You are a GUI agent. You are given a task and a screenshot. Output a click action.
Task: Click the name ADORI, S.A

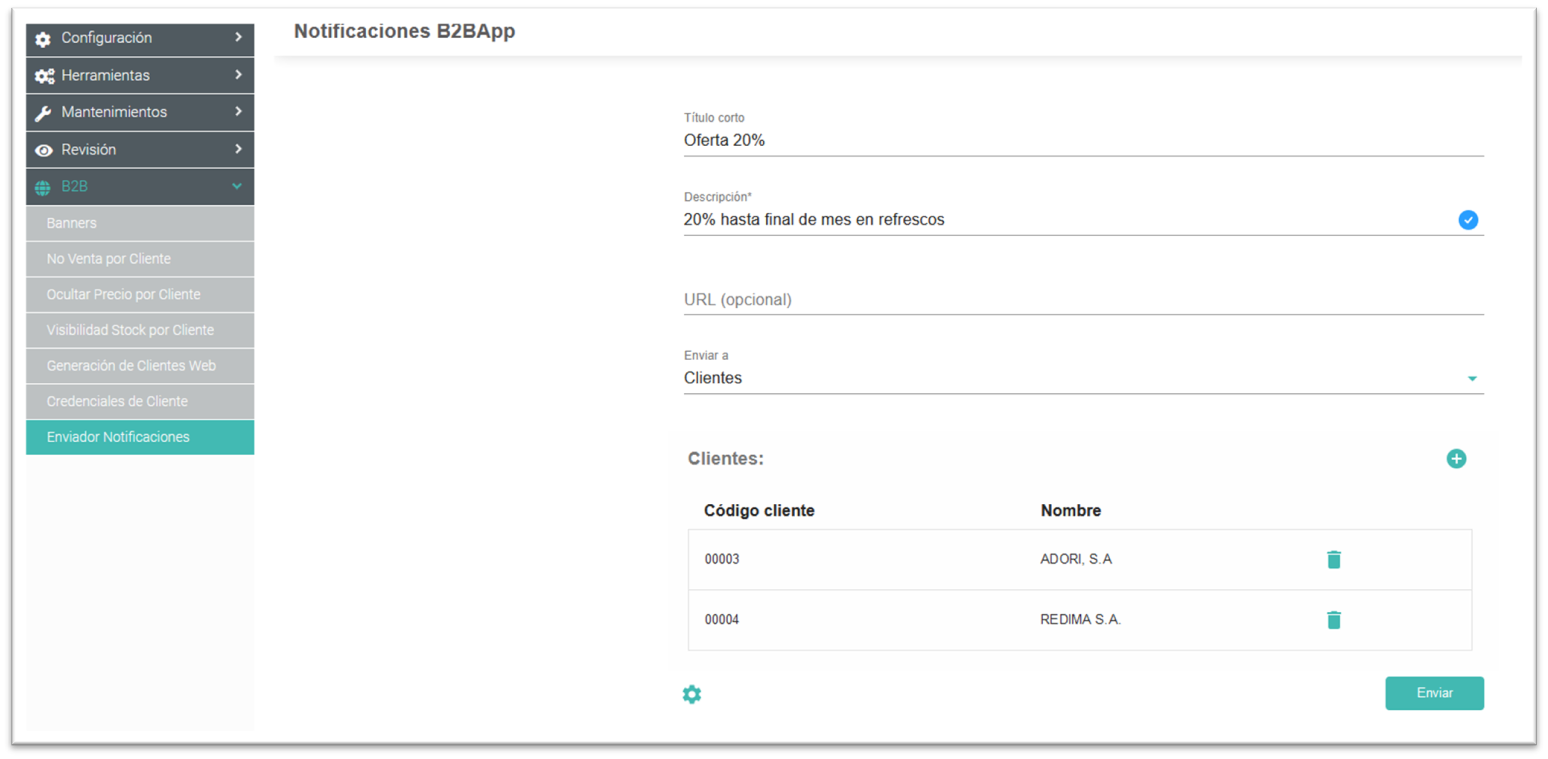coord(1076,559)
